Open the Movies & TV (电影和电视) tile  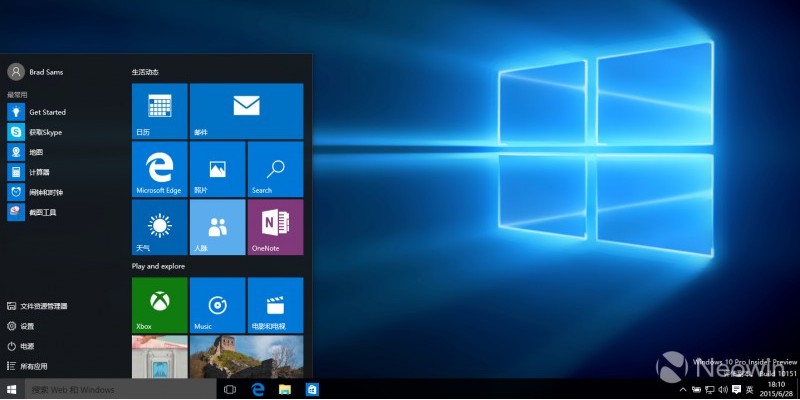[276, 305]
